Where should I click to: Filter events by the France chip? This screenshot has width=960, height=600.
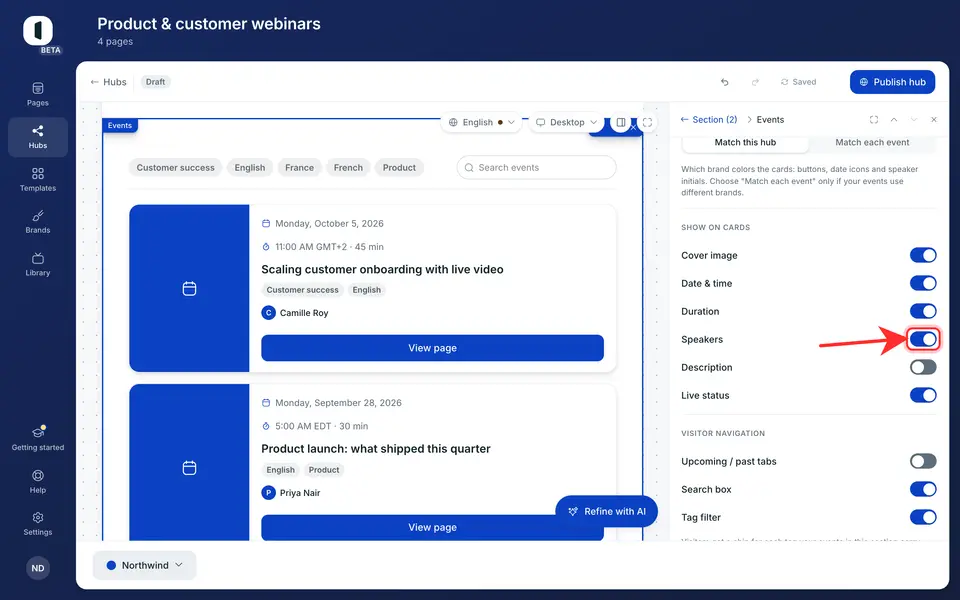tap(299, 168)
